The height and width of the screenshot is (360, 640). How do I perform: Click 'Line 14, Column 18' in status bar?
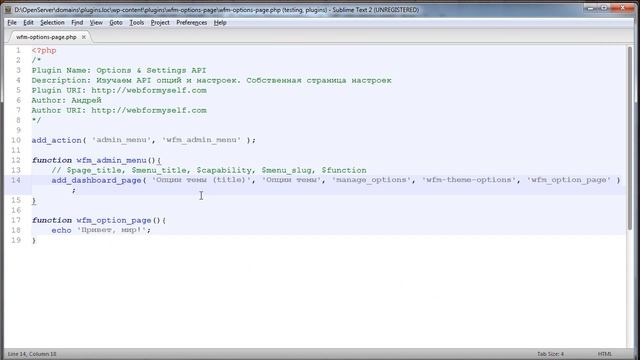click(x=32, y=354)
